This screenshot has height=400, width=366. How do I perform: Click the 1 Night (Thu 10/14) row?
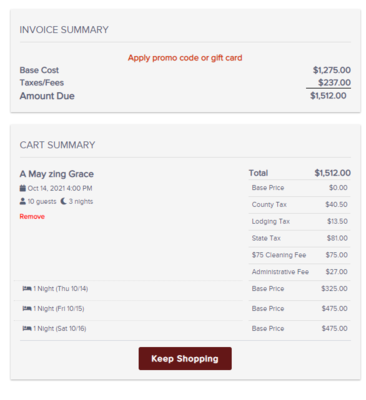pos(128,289)
